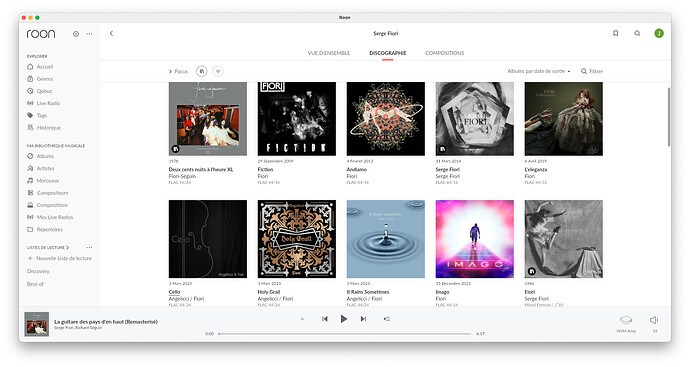The height and width of the screenshot is (367, 690).
Task: Toggle the library-only filter circle
Action: tap(202, 71)
